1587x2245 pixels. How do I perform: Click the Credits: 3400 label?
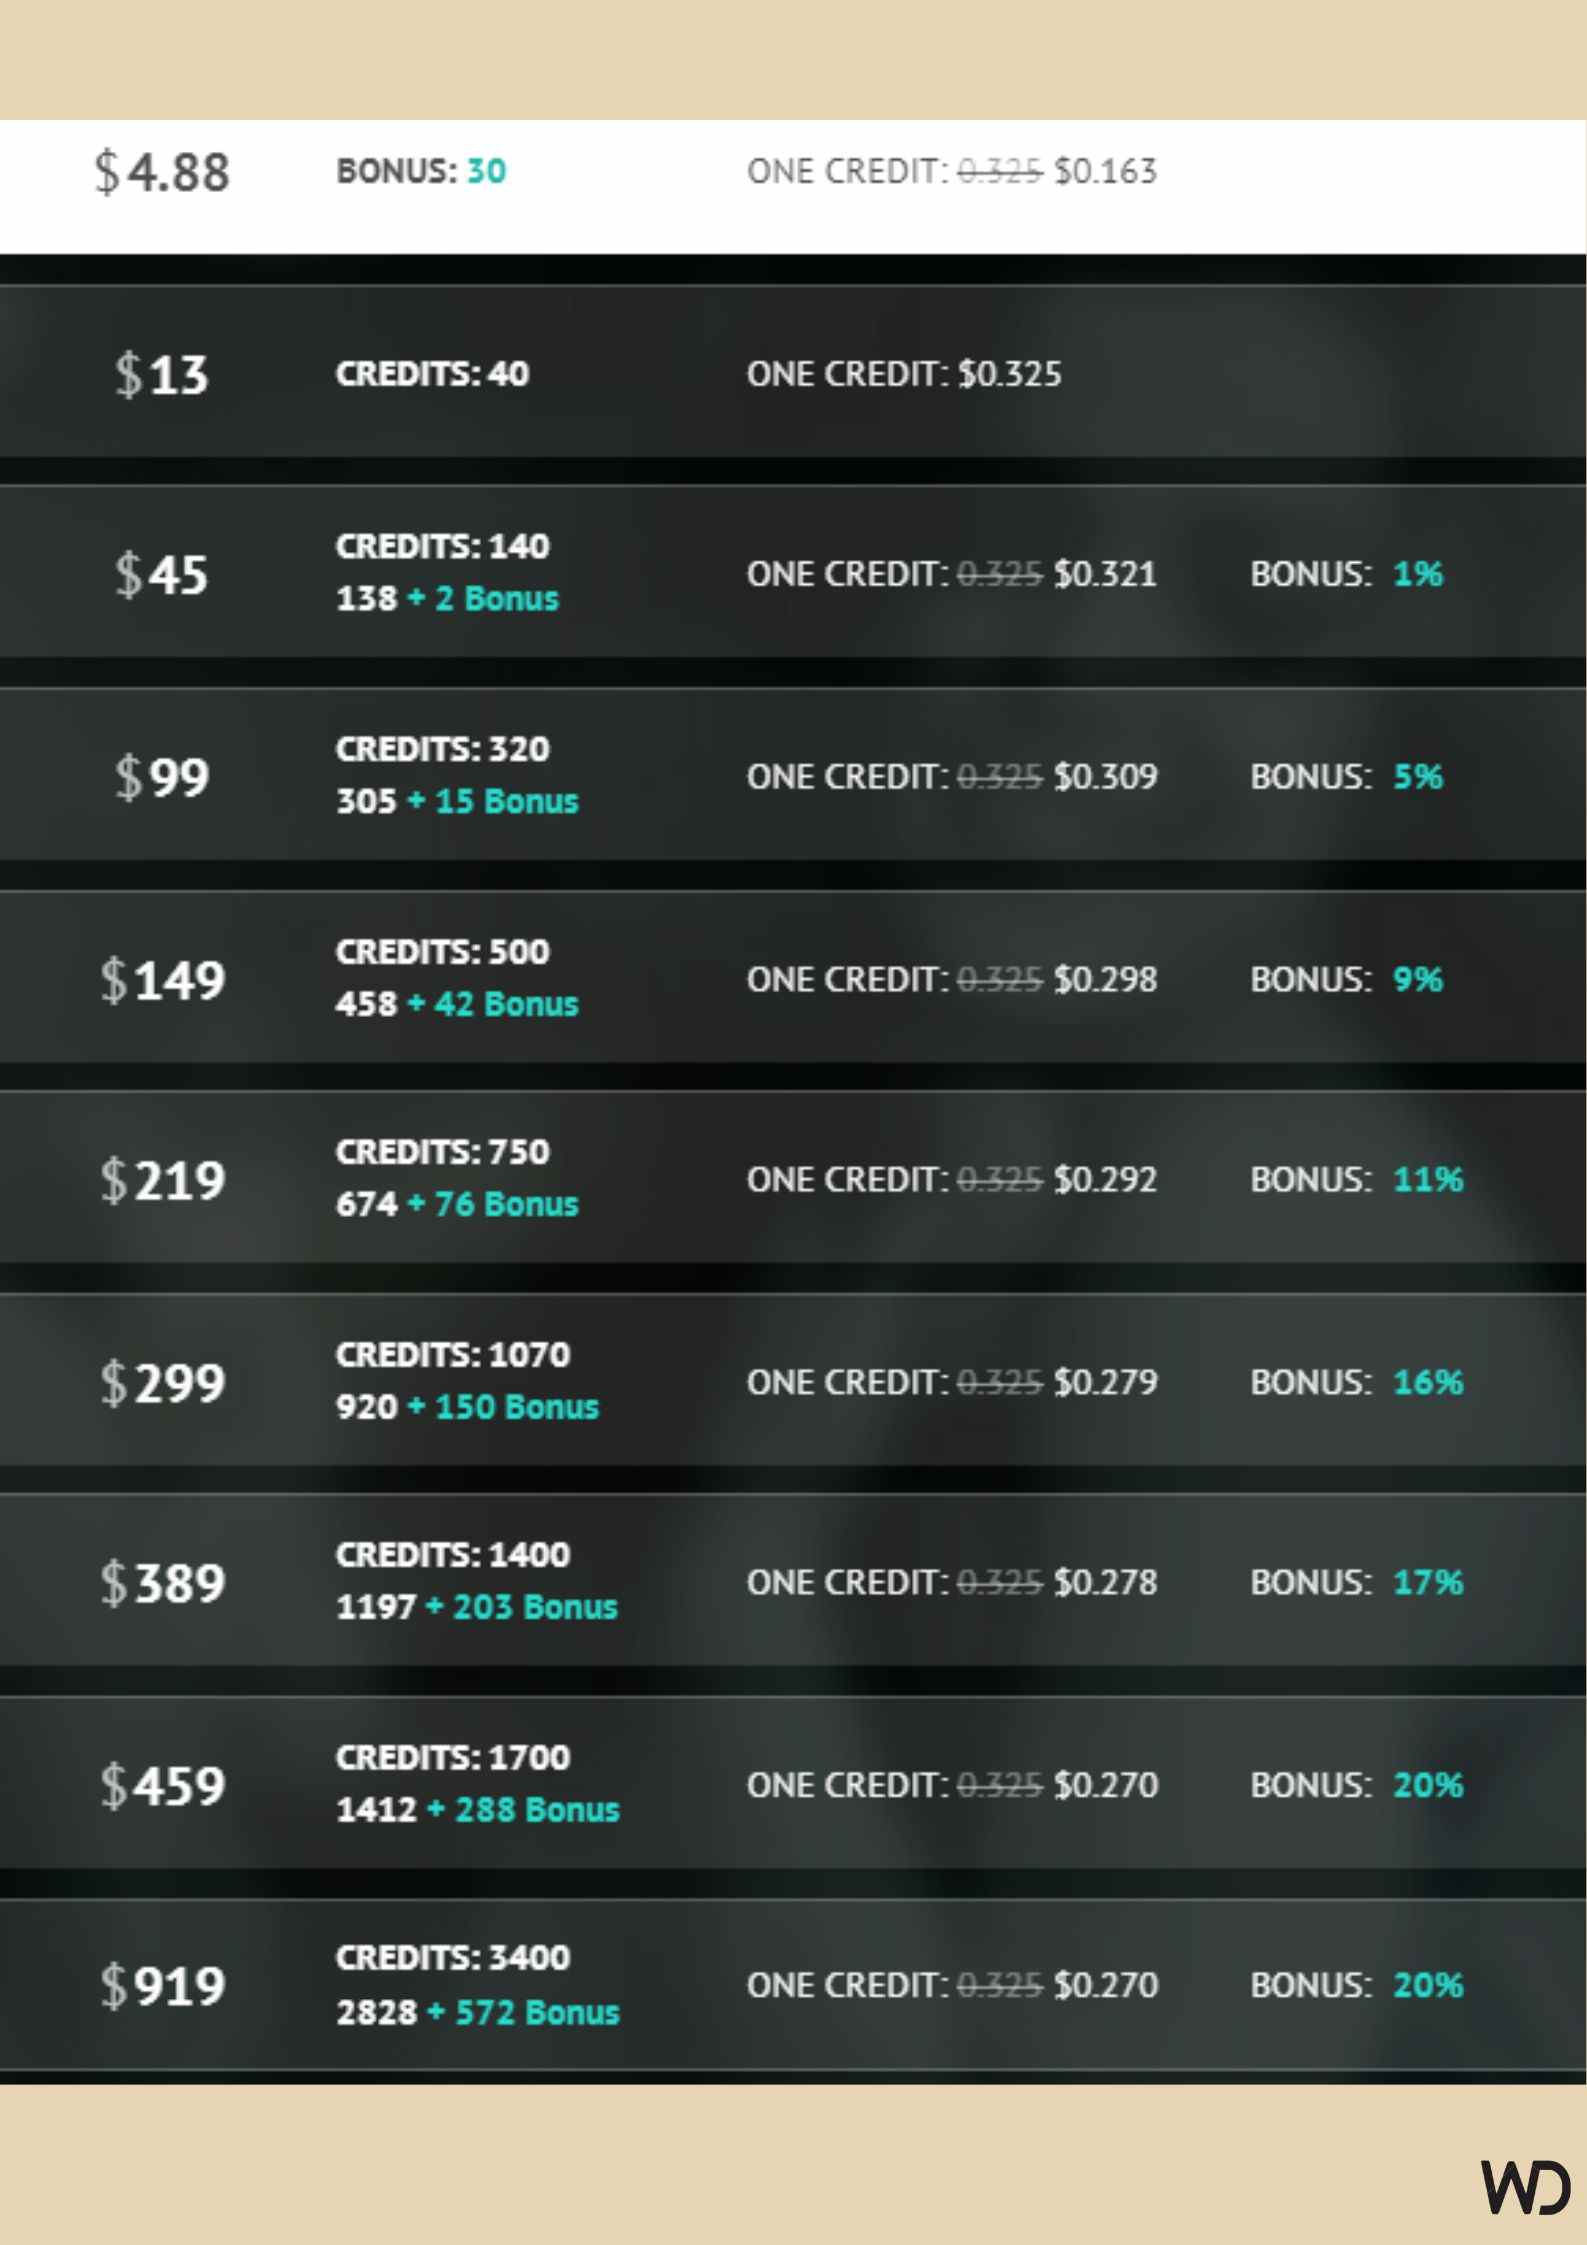(453, 1957)
